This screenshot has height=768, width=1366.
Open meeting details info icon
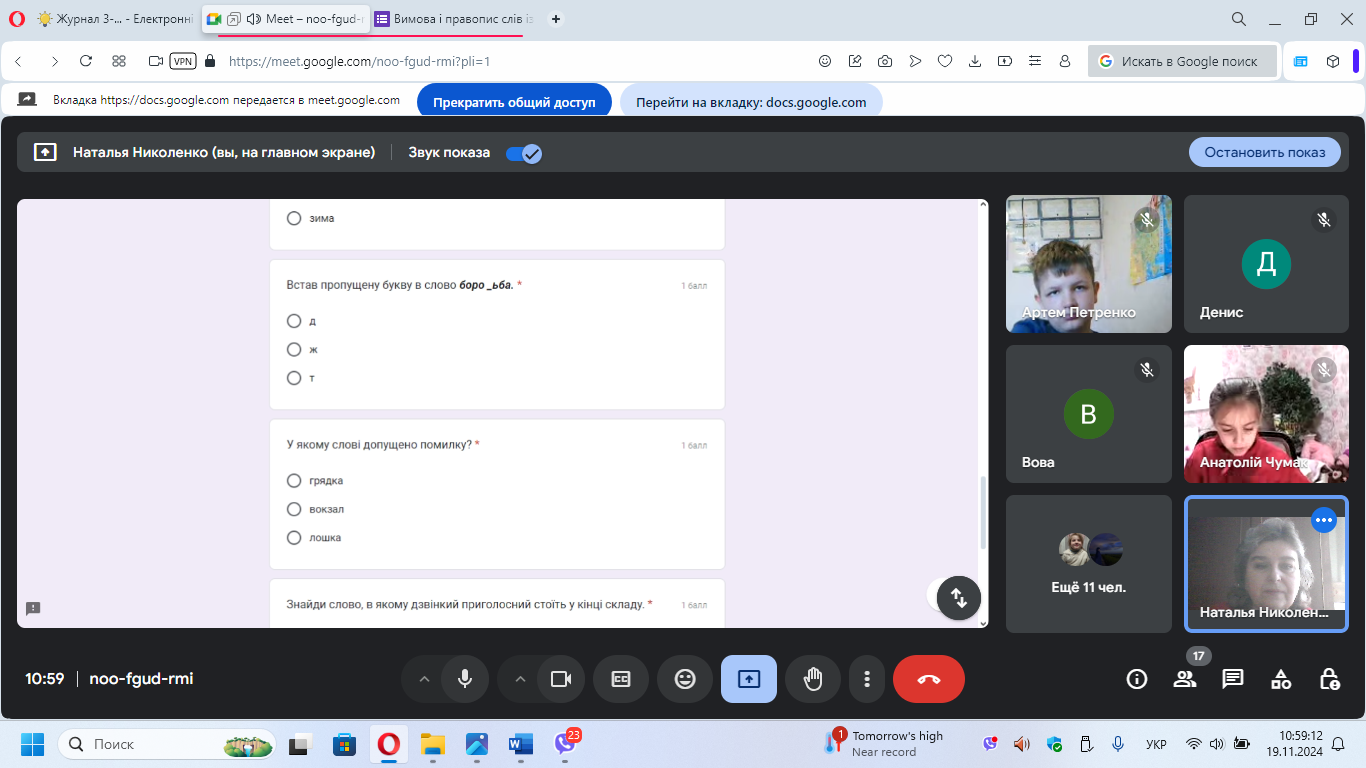(1137, 679)
